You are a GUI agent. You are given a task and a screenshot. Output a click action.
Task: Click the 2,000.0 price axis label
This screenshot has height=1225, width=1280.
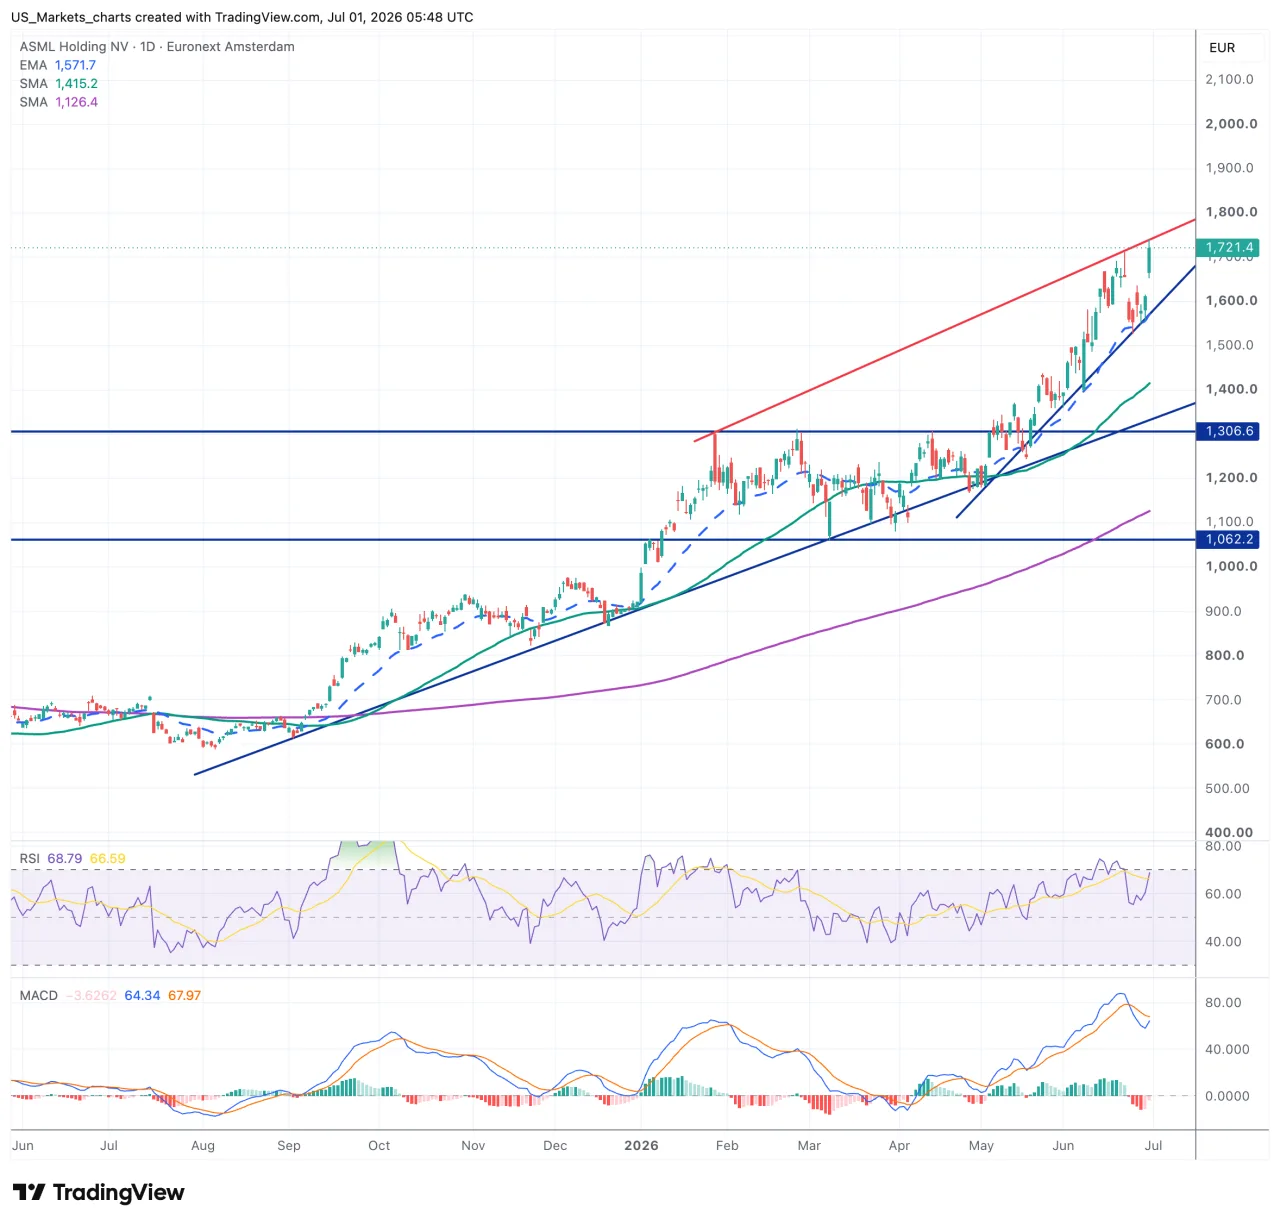[x=1231, y=124]
